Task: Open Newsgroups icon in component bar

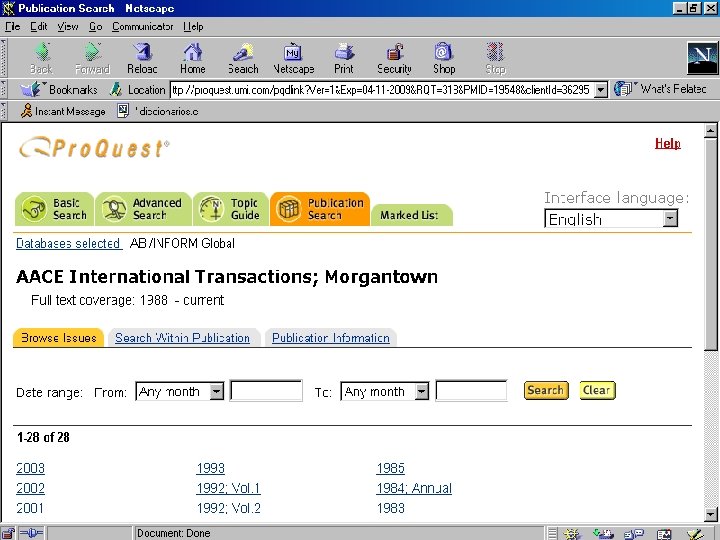Action: [634, 534]
